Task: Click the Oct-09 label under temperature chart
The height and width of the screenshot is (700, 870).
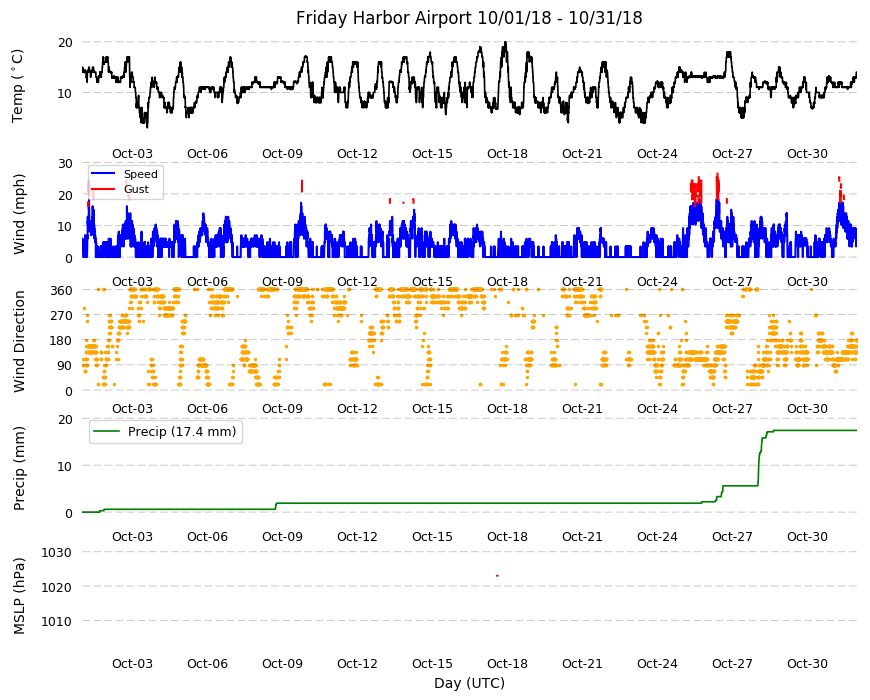Action: [x=282, y=154]
